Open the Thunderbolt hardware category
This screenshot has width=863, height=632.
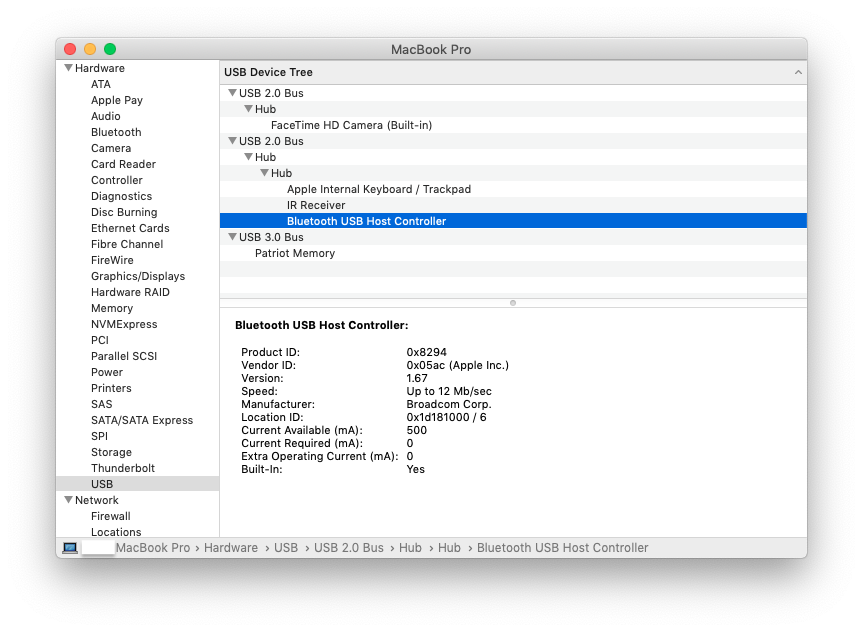[x=123, y=468]
